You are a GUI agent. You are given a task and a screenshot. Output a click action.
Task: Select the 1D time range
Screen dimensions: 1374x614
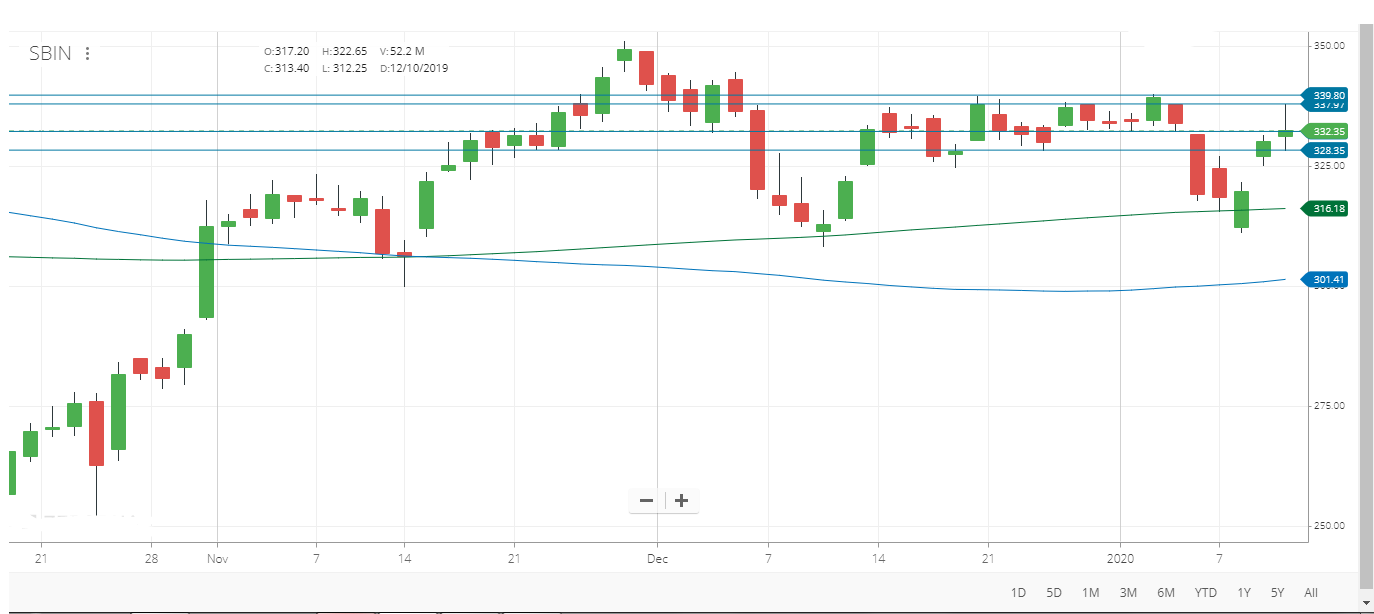tap(1018, 593)
